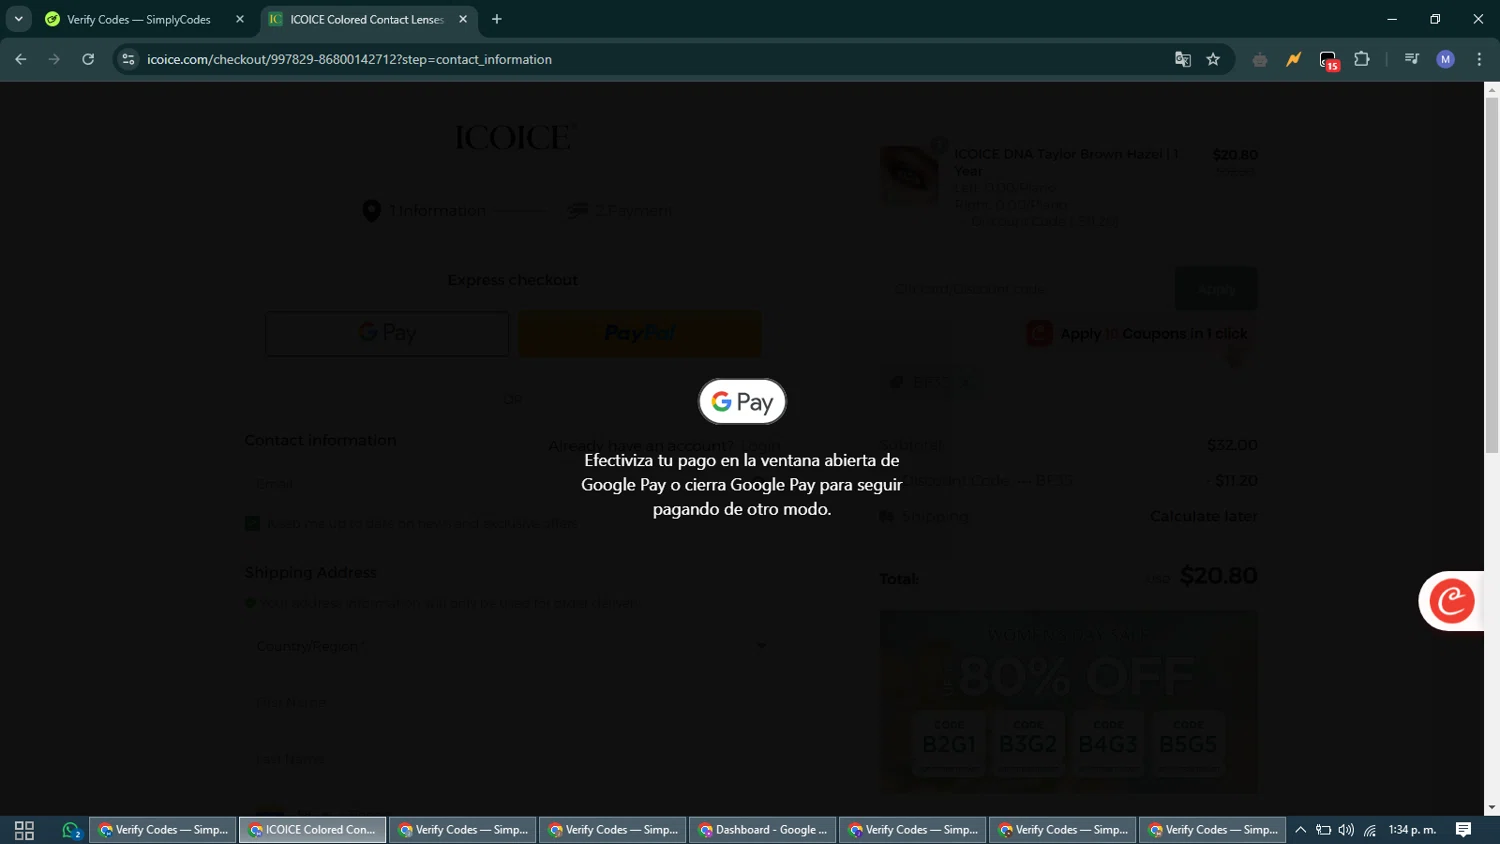The image size is (1500, 844).
Task: Open the Chrome profile avatar M
Action: click(1446, 59)
